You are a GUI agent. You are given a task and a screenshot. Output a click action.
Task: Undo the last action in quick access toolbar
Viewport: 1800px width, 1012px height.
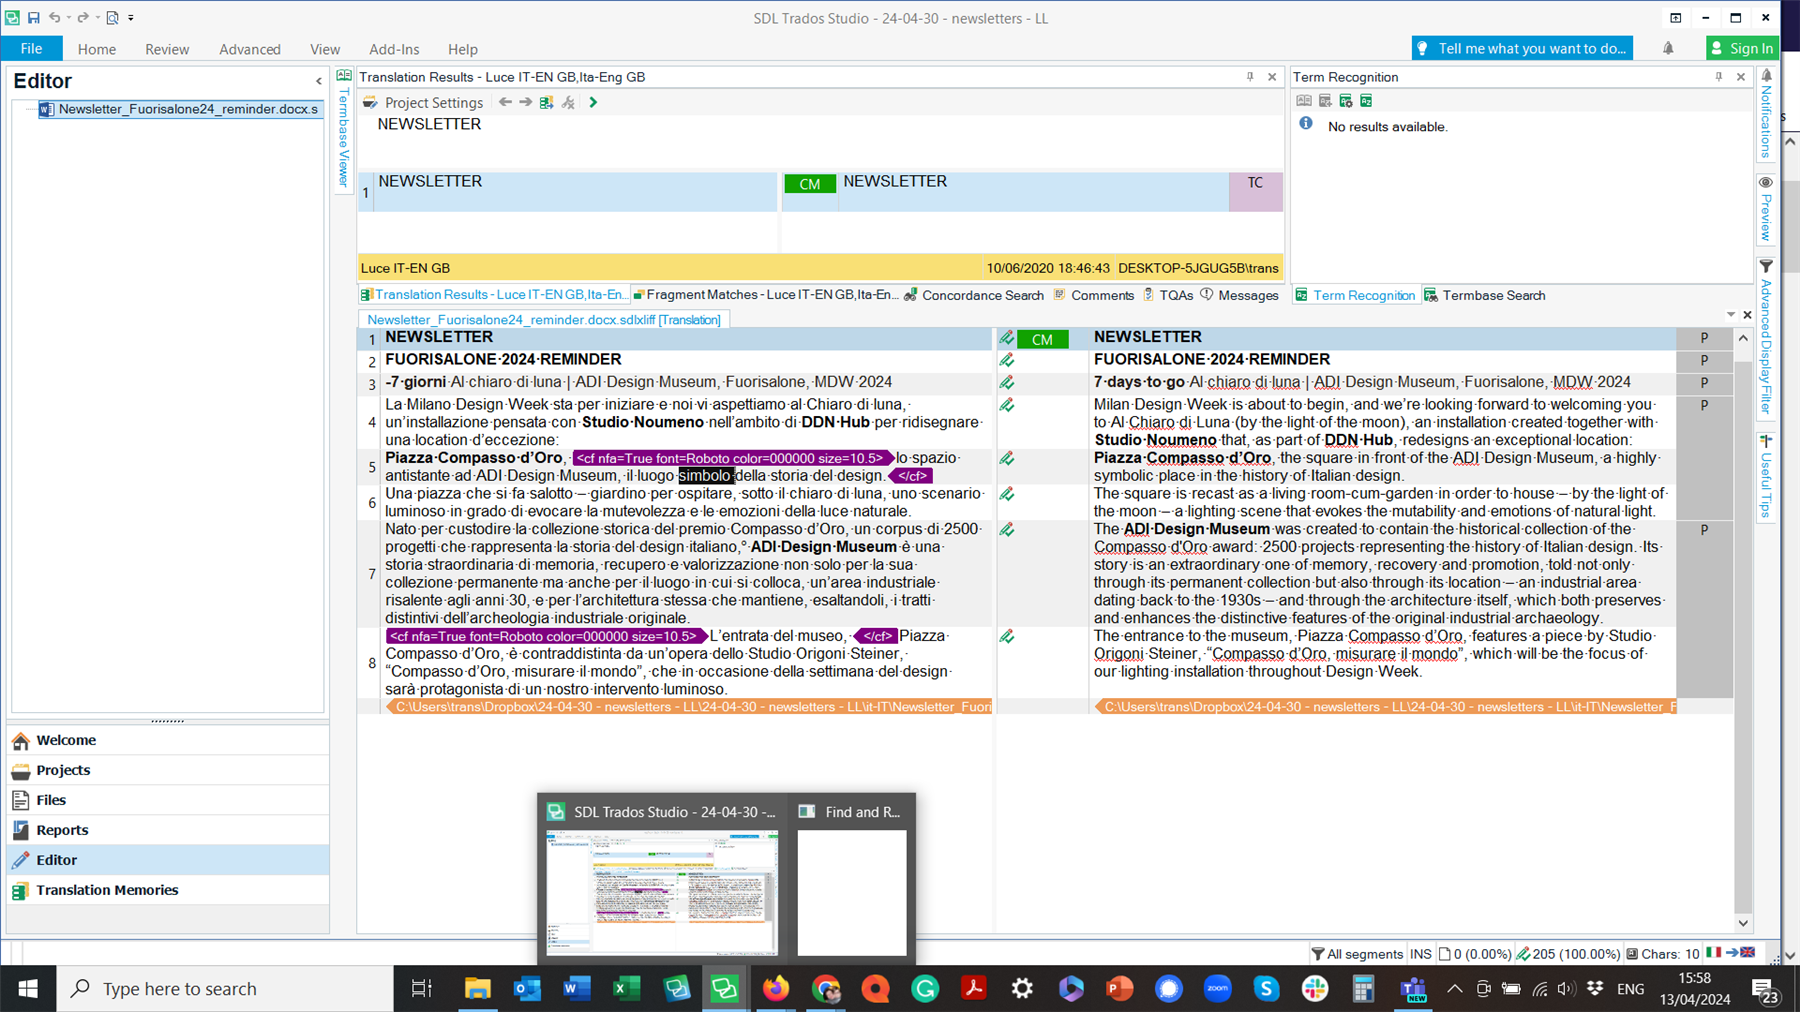coord(55,18)
